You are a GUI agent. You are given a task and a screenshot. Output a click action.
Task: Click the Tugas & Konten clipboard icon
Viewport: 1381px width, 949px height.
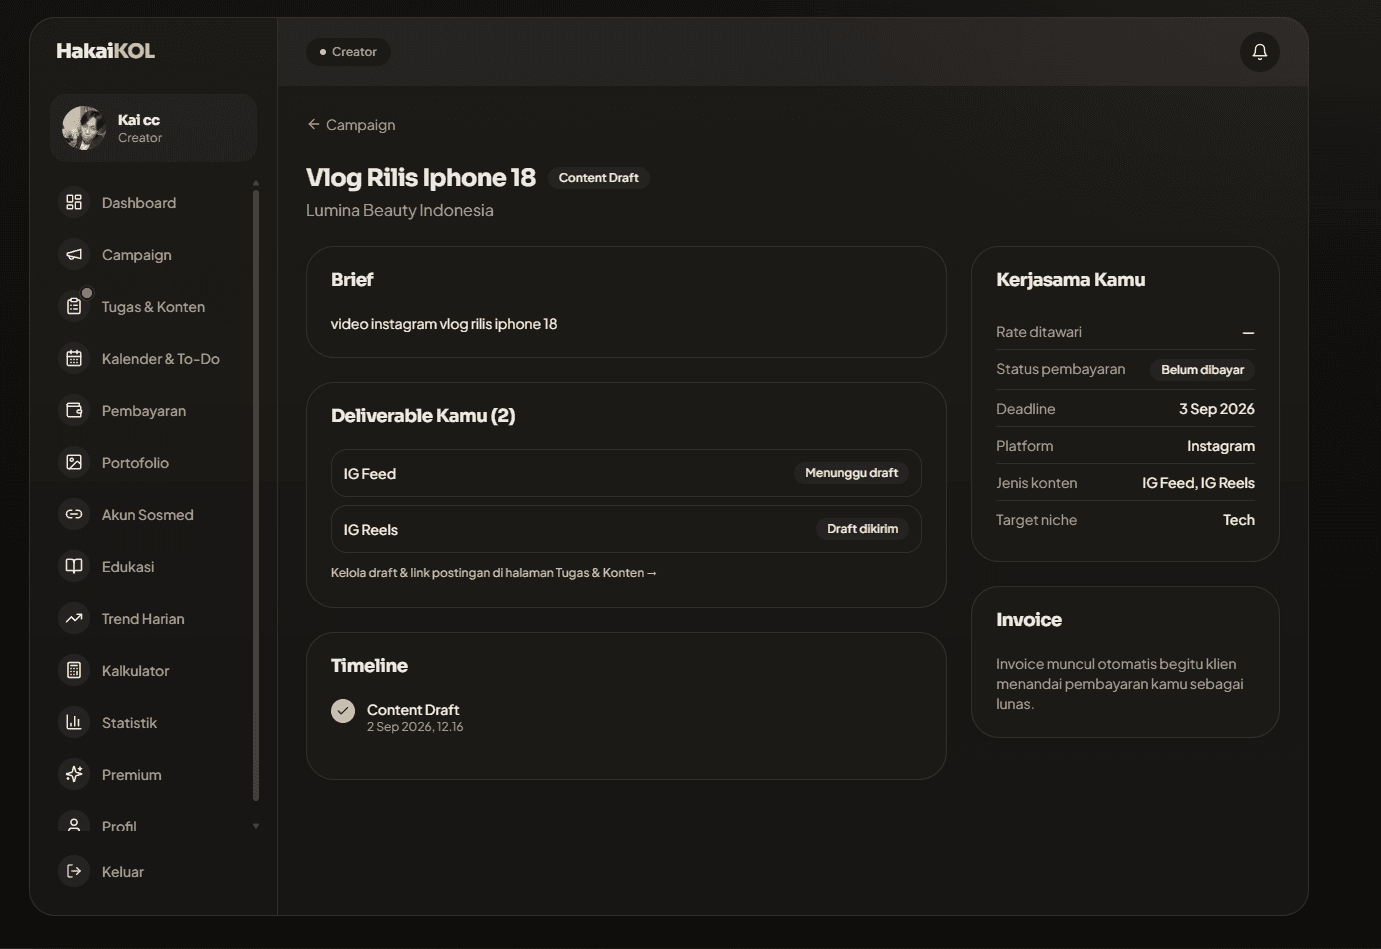pos(74,307)
